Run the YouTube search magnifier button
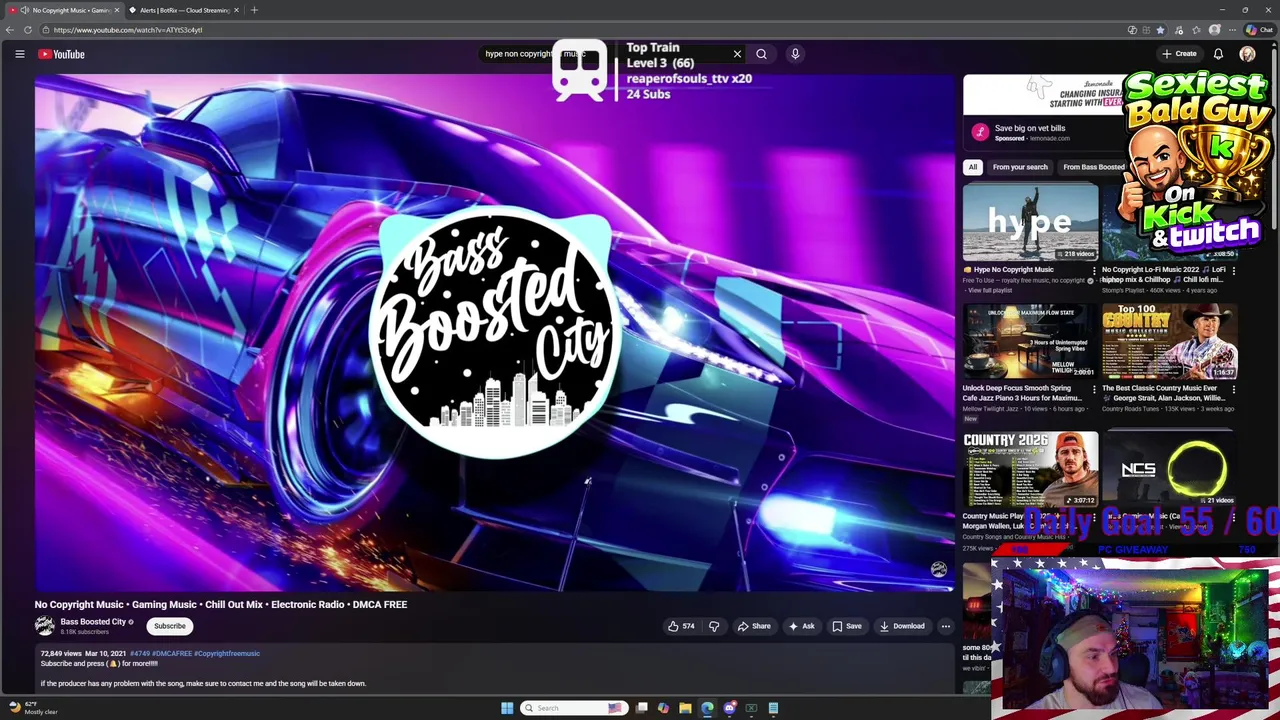This screenshot has height=720, width=1280. pyautogui.click(x=761, y=54)
